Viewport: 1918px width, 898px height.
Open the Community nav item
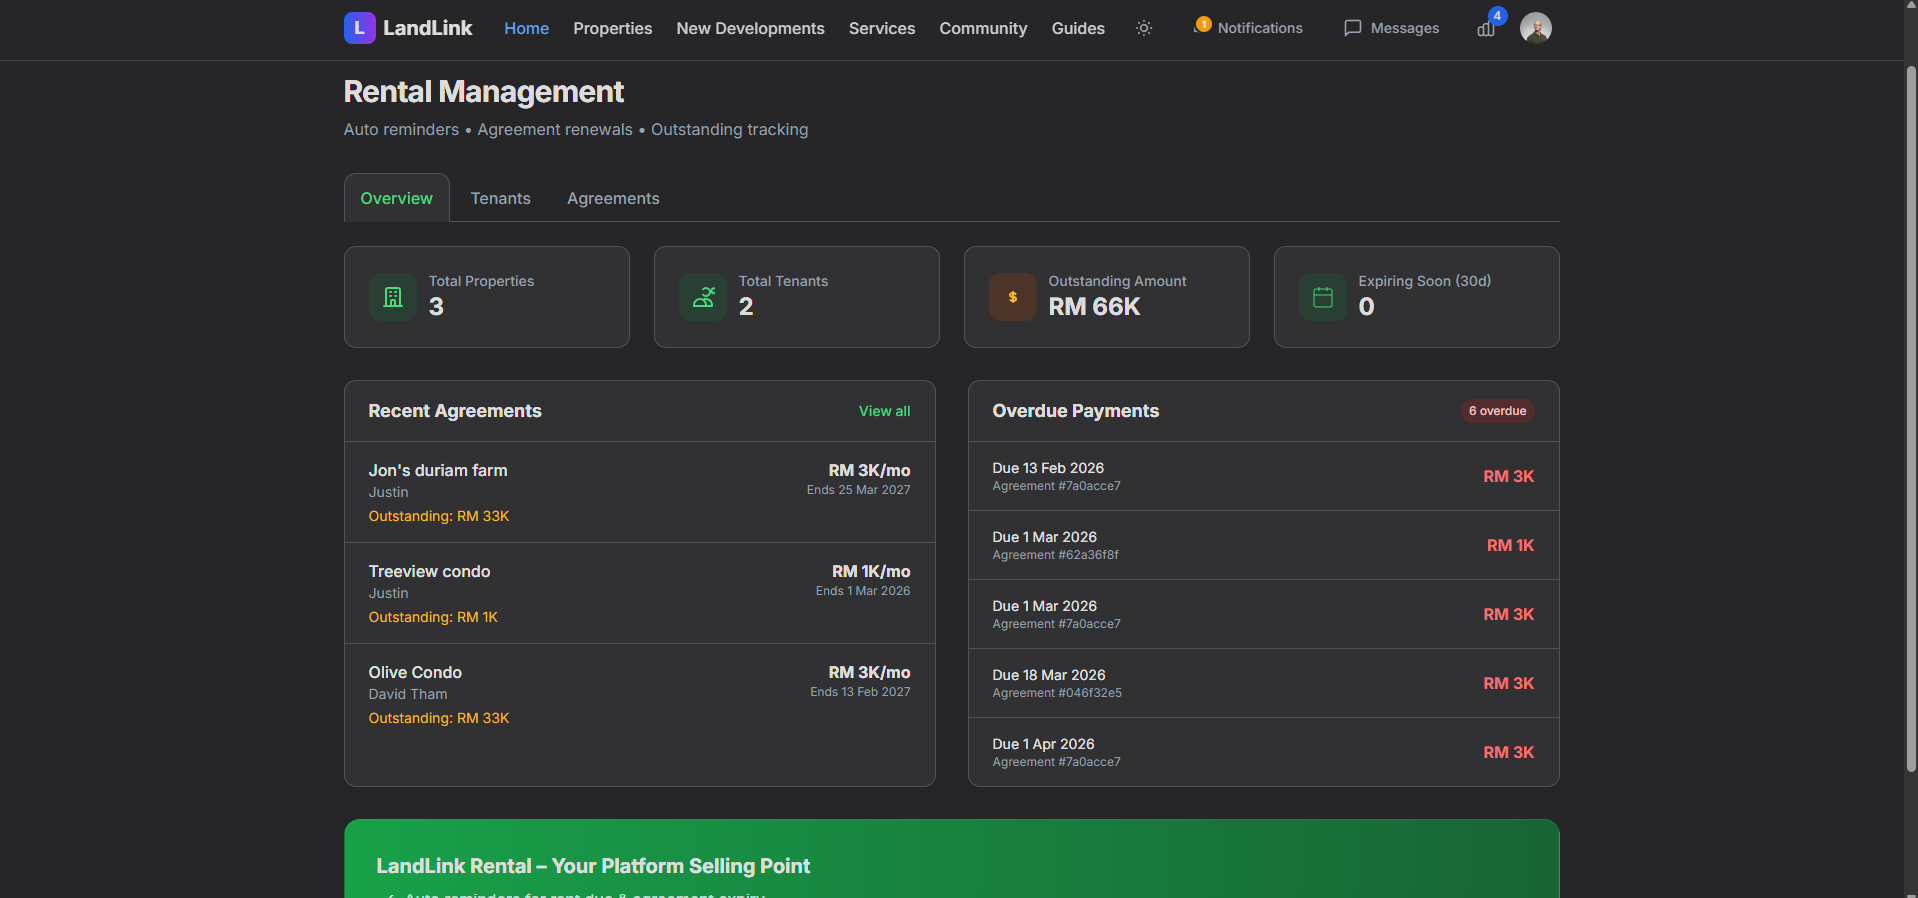[983, 28]
